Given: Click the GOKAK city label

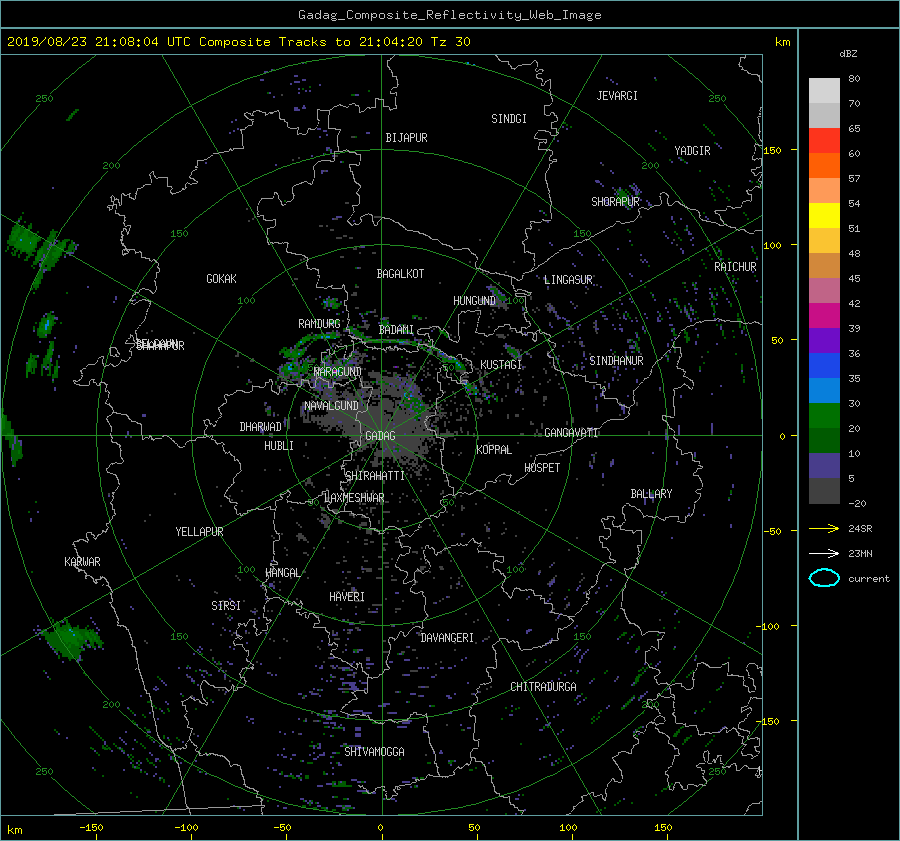Looking at the screenshot, I should pos(221,278).
